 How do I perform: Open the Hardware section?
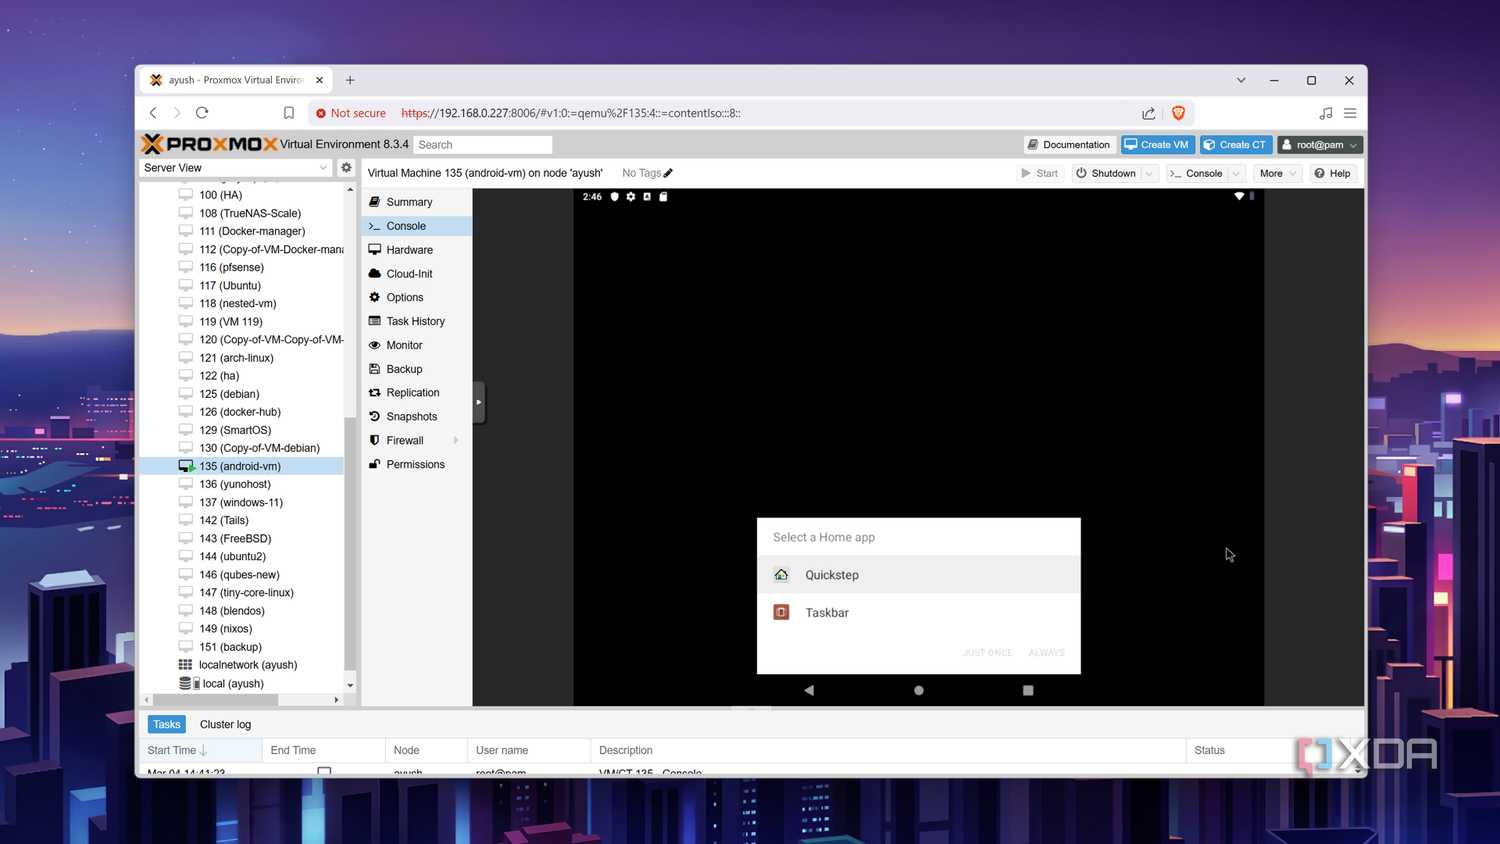tap(416, 250)
